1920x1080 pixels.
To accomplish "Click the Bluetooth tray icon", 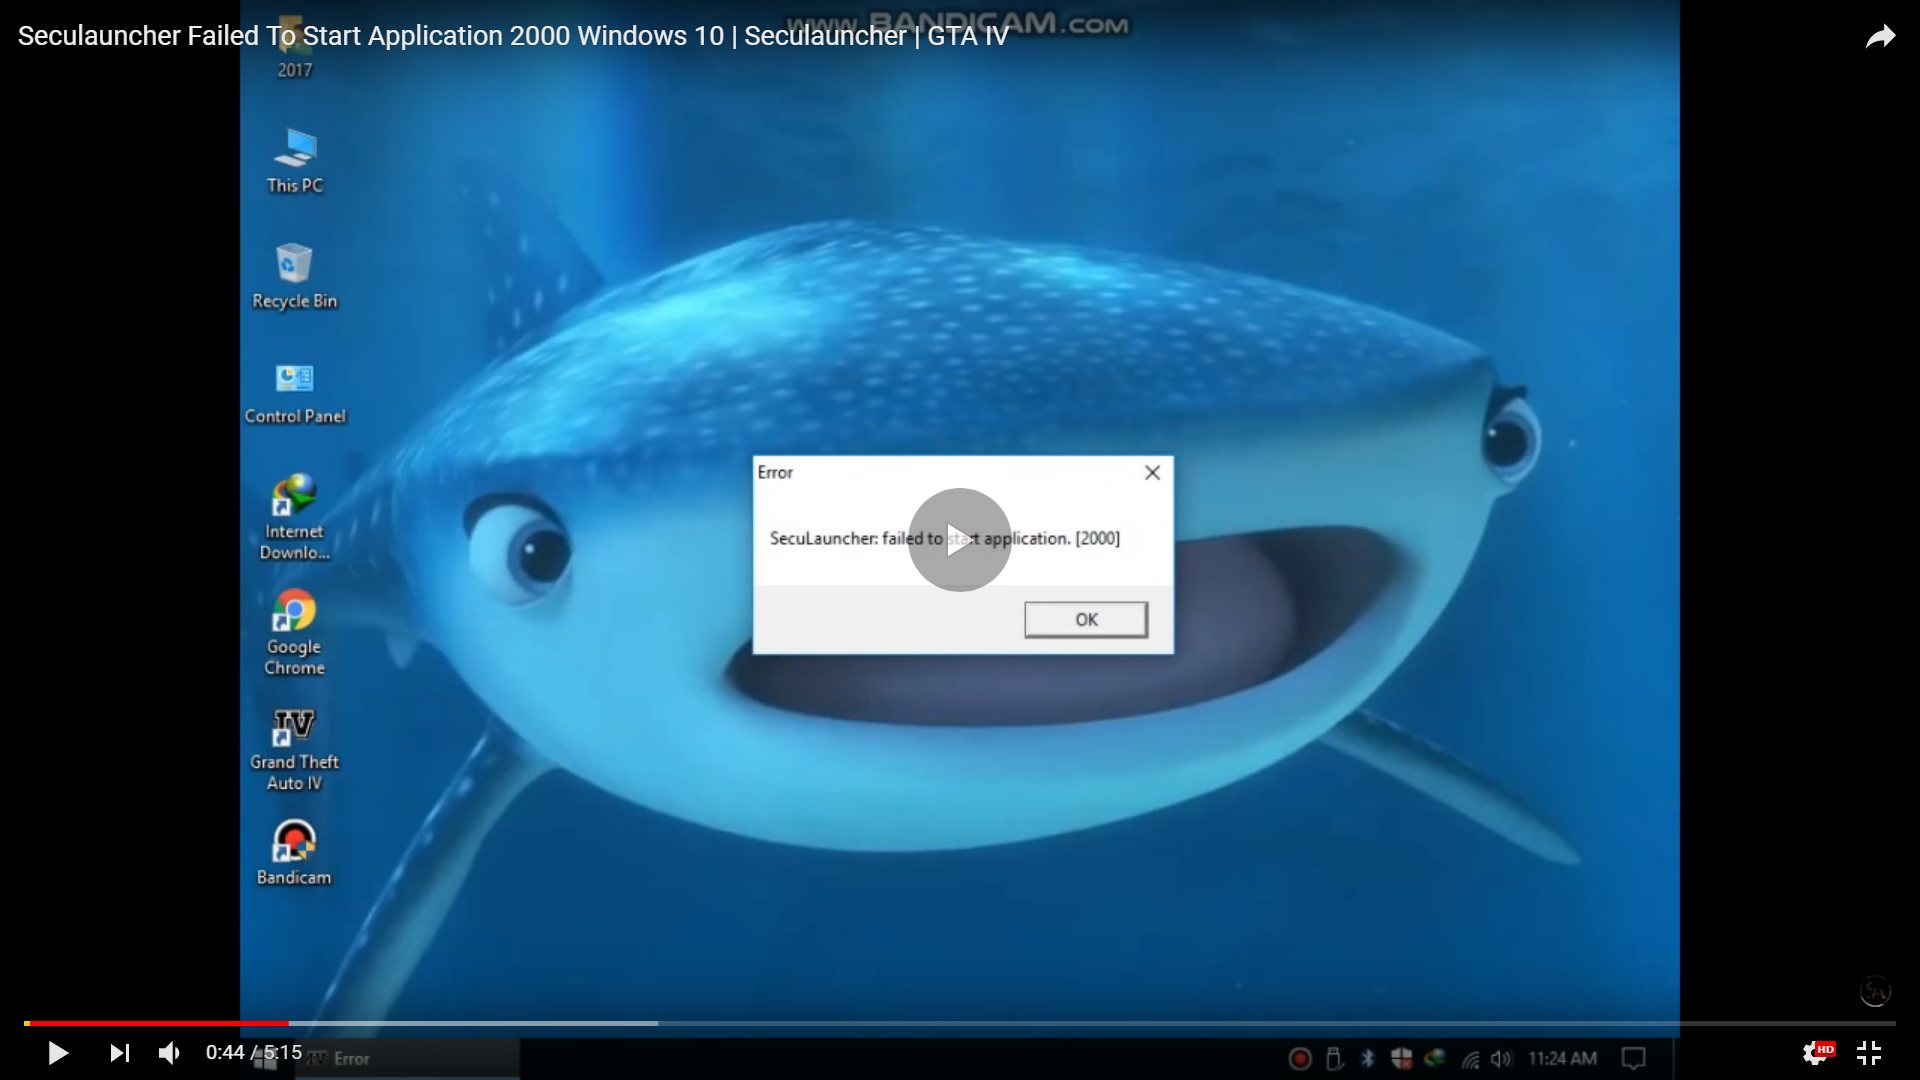I will (x=1368, y=1058).
